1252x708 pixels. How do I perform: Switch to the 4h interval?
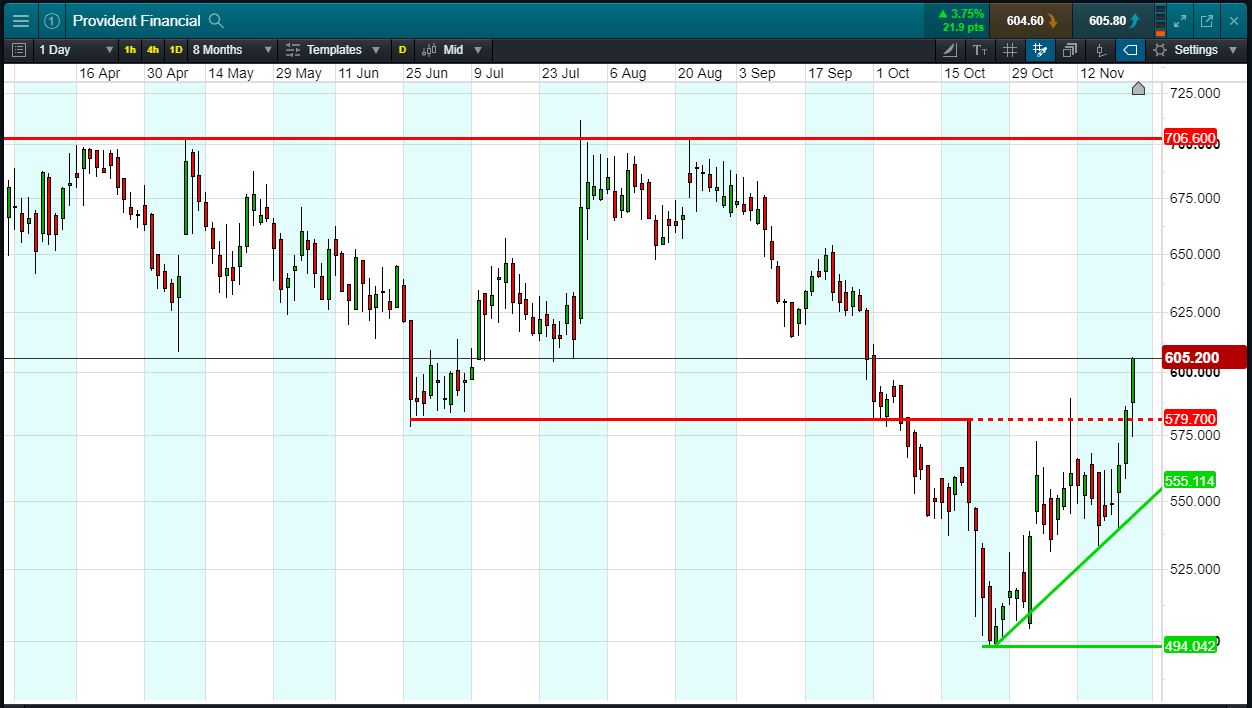click(x=153, y=49)
